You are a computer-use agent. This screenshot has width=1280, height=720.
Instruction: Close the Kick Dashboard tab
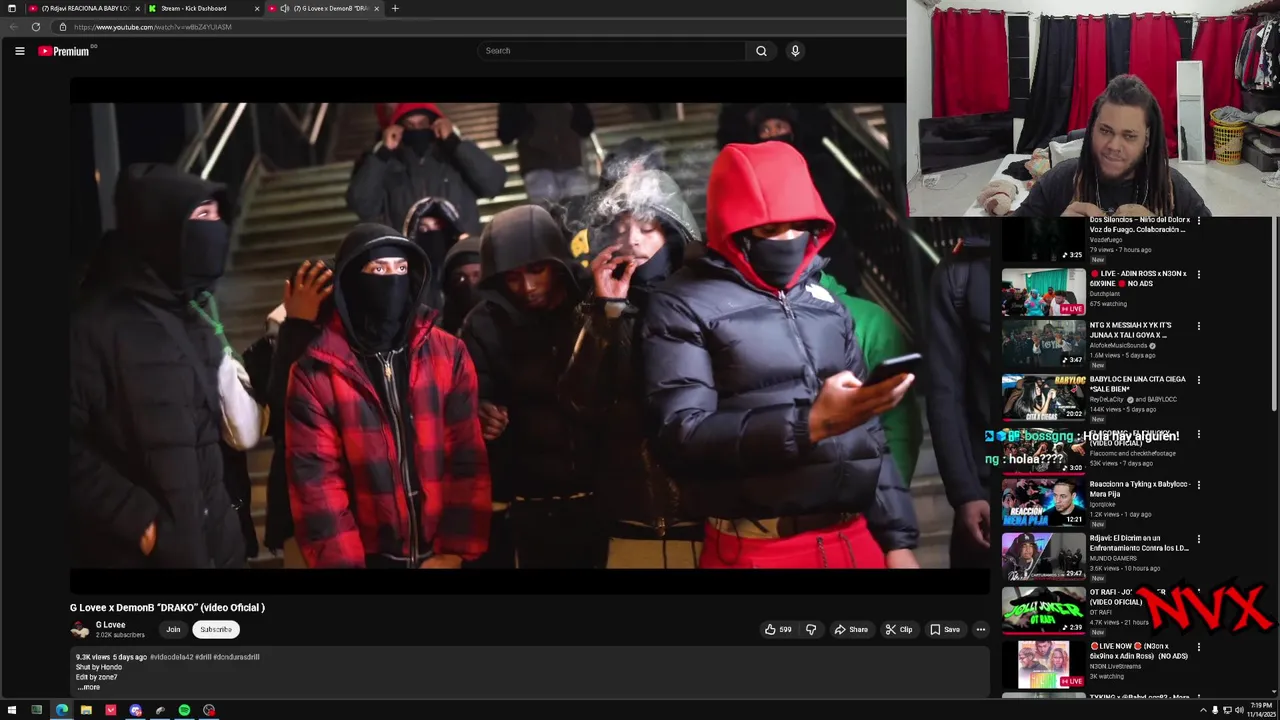tap(257, 8)
